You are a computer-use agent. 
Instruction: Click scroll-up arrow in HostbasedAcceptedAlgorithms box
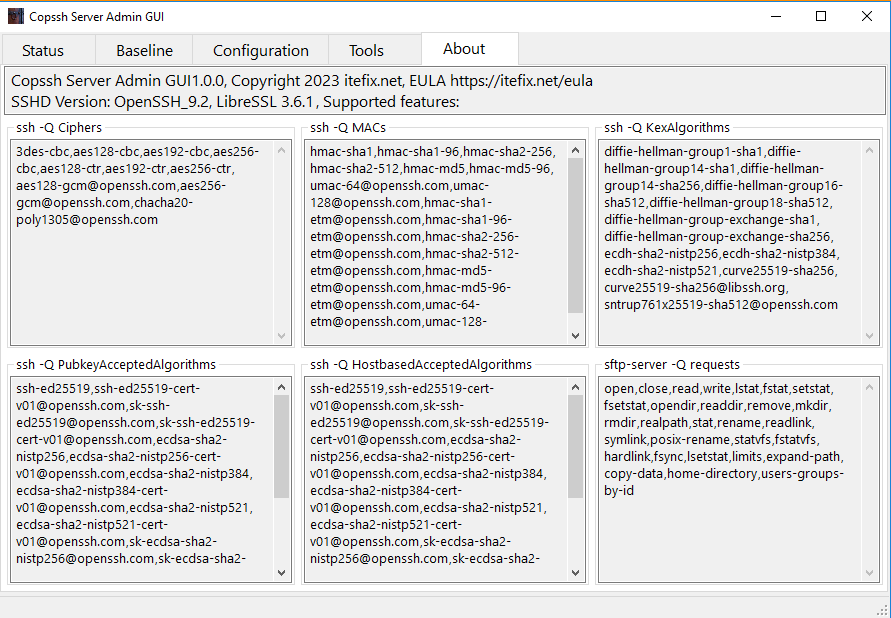(x=576, y=387)
